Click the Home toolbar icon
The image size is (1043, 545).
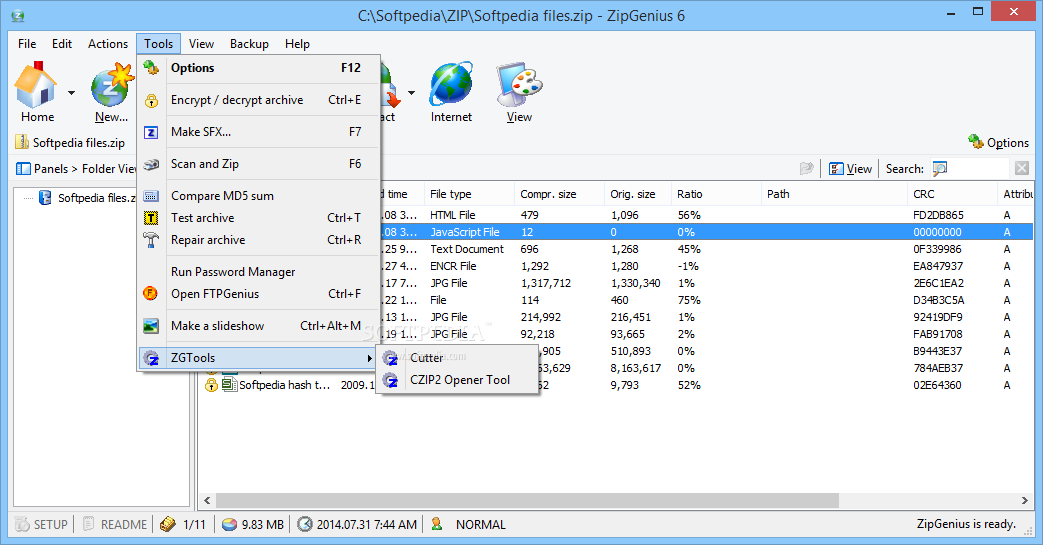point(35,85)
